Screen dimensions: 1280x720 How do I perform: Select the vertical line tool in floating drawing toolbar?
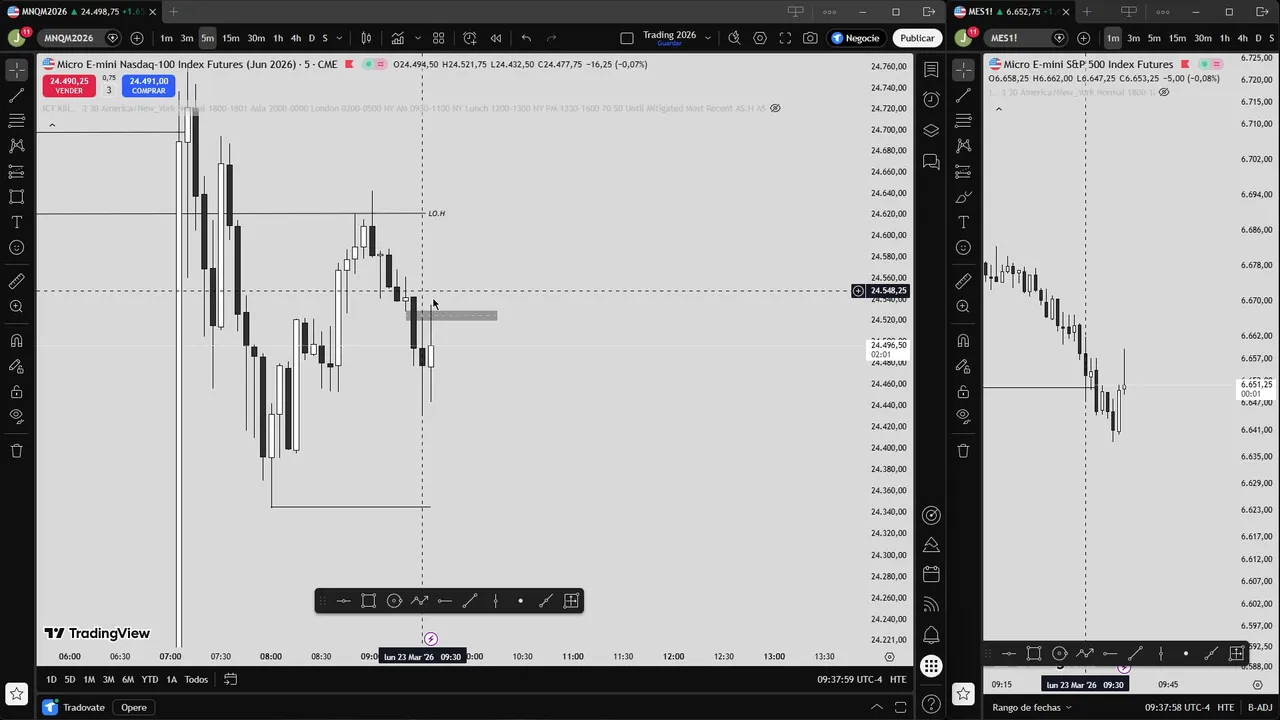point(495,601)
